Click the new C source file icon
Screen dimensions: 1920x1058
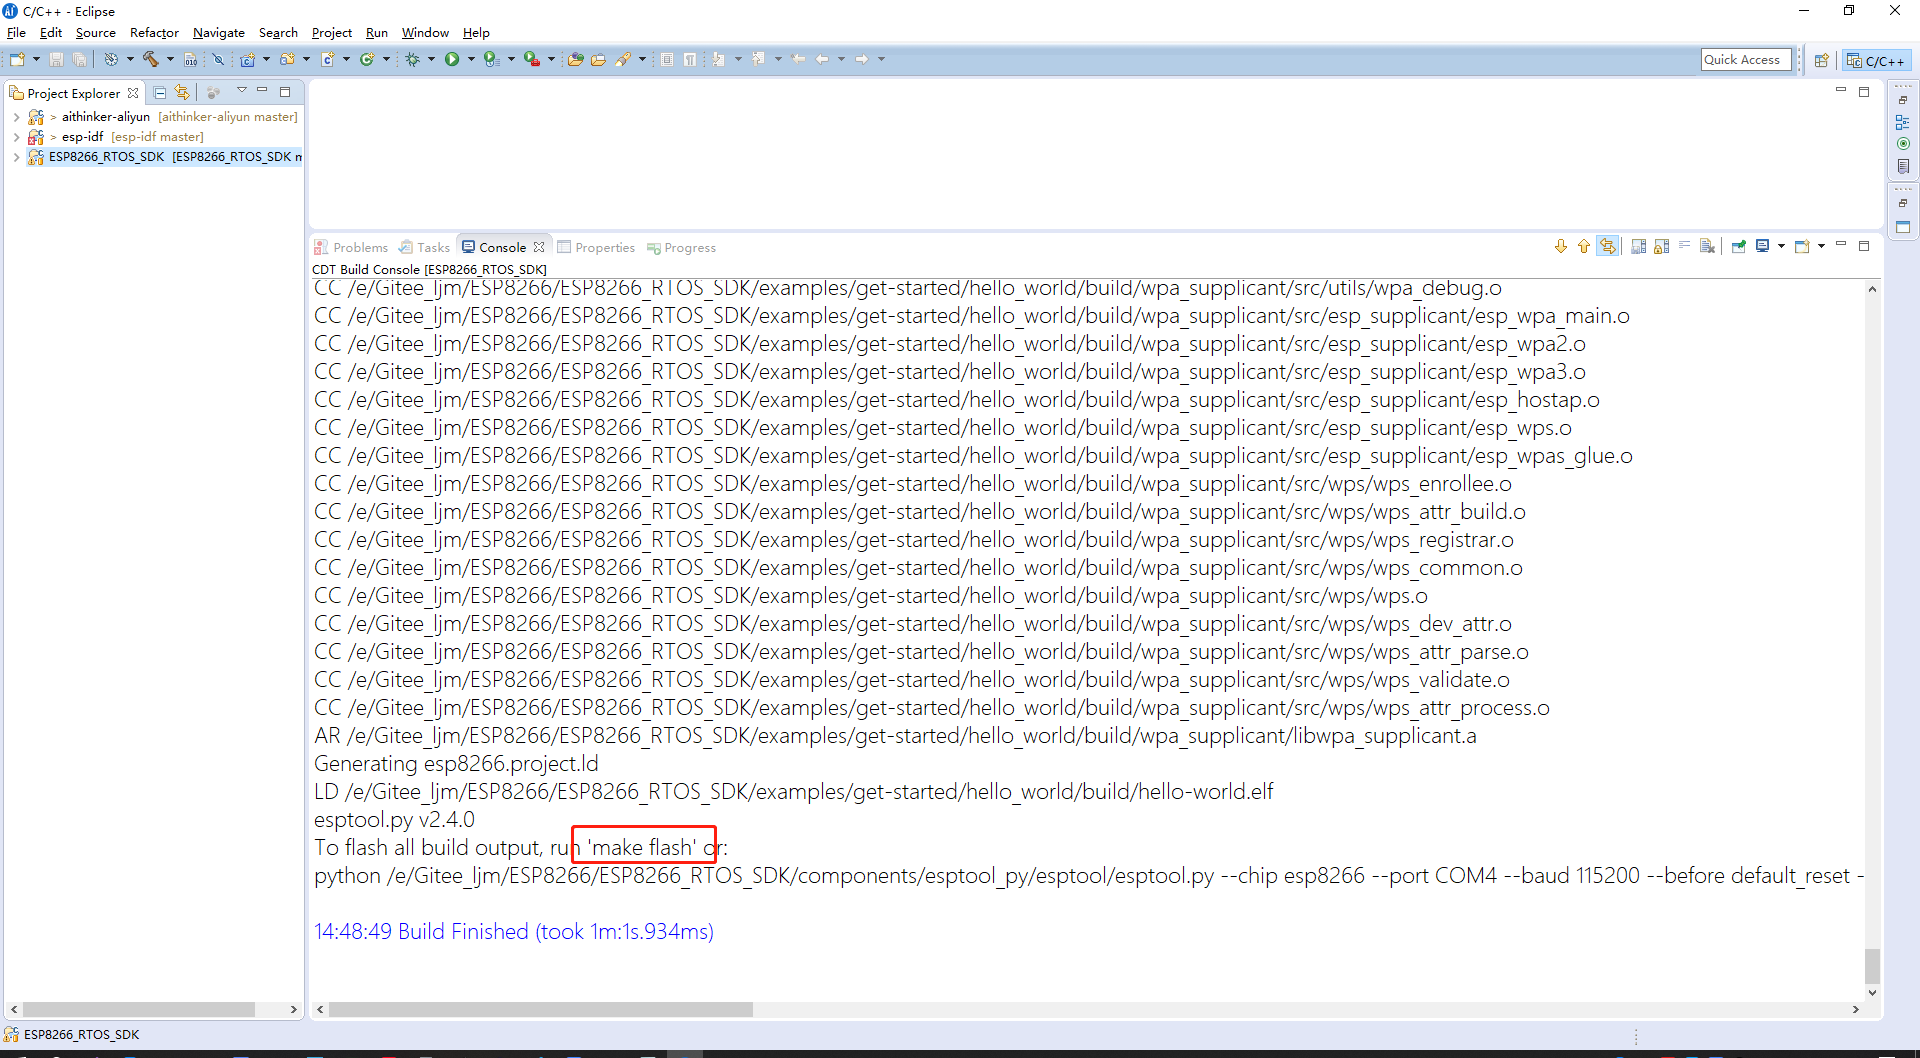coord(327,60)
